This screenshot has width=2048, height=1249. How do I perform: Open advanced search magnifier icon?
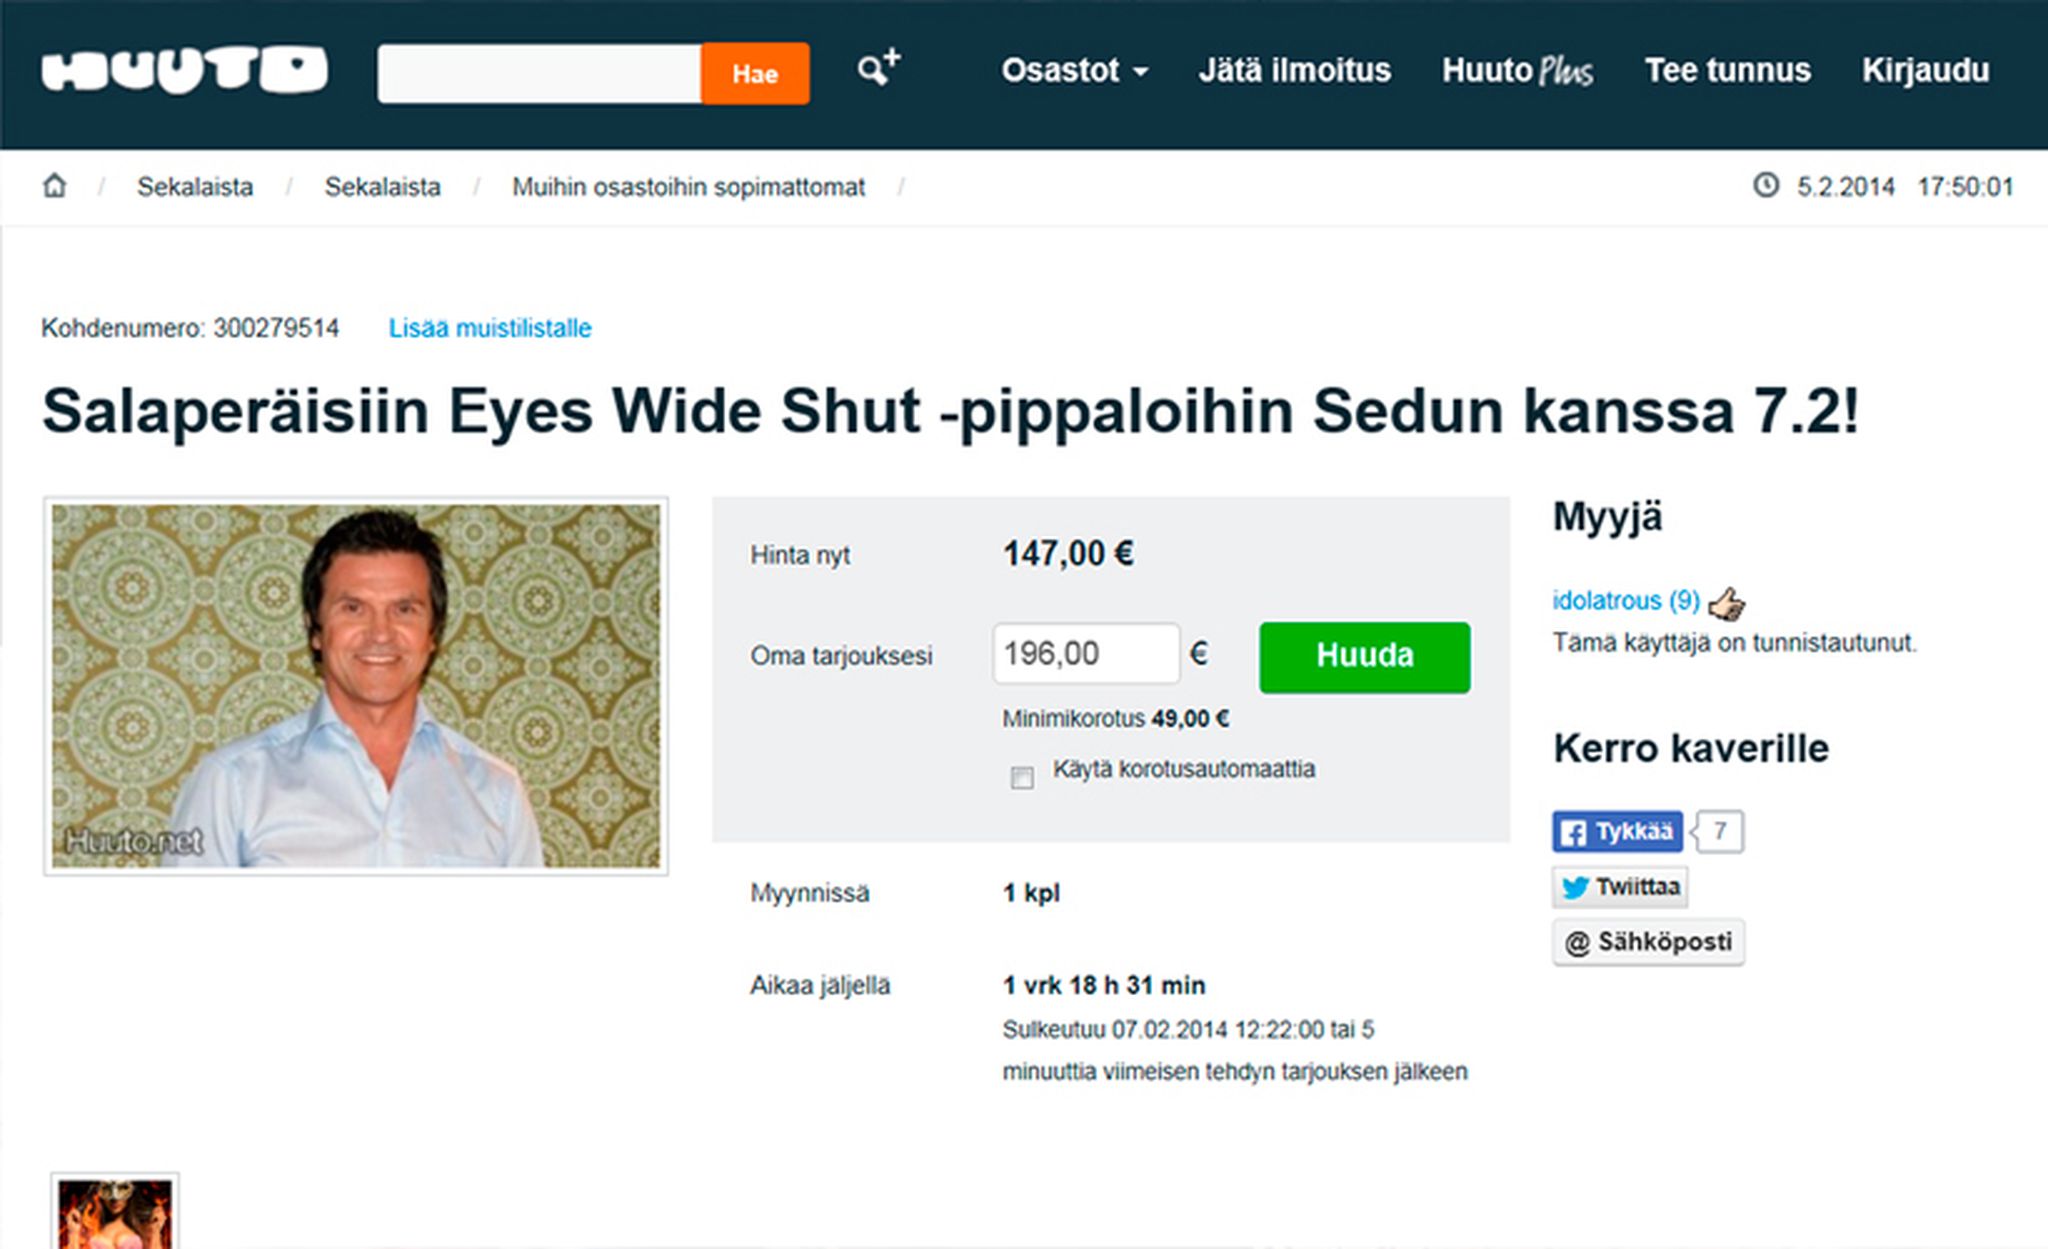[877, 69]
